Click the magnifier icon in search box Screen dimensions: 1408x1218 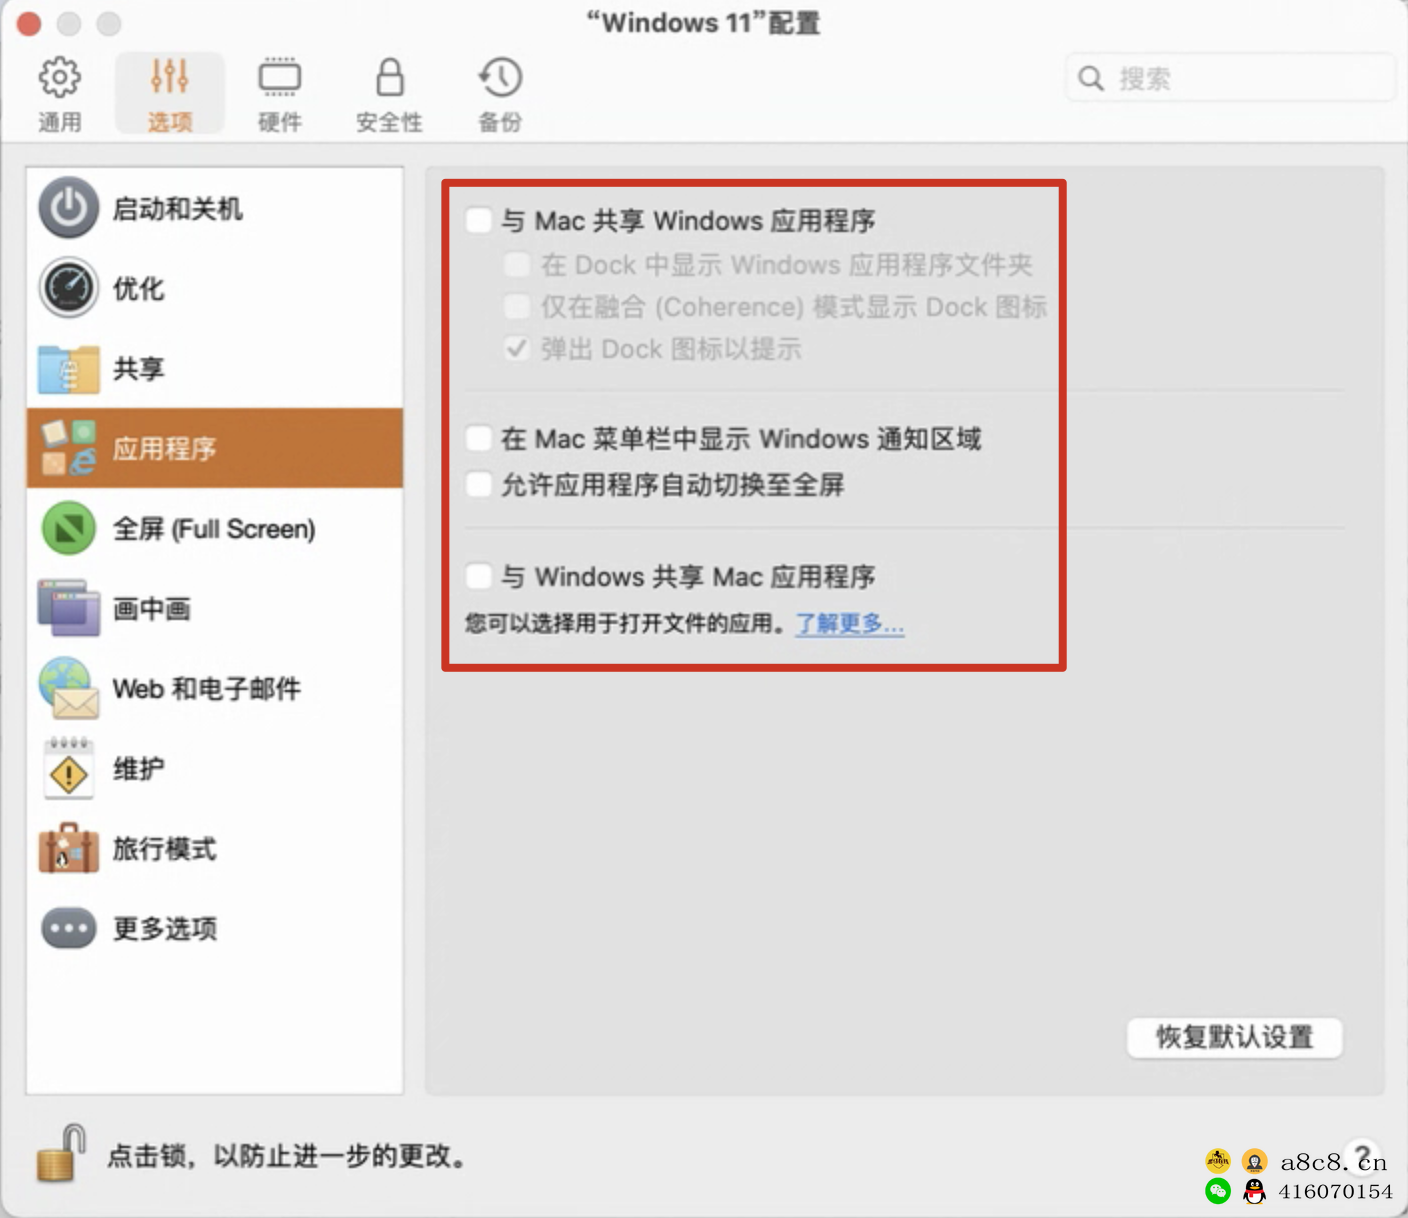point(1091,78)
